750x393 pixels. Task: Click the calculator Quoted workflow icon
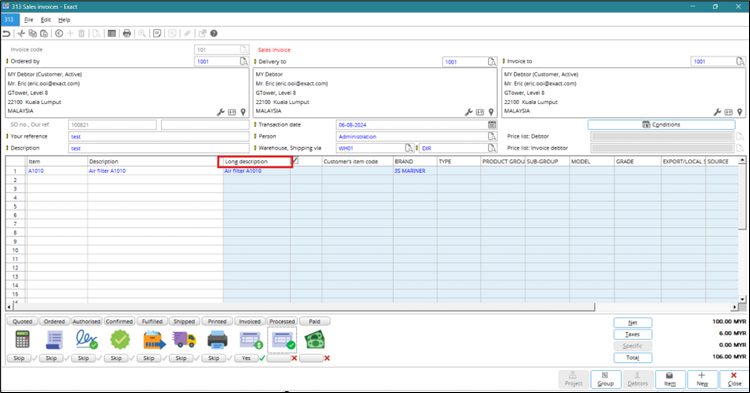pyautogui.click(x=22, y=340)
